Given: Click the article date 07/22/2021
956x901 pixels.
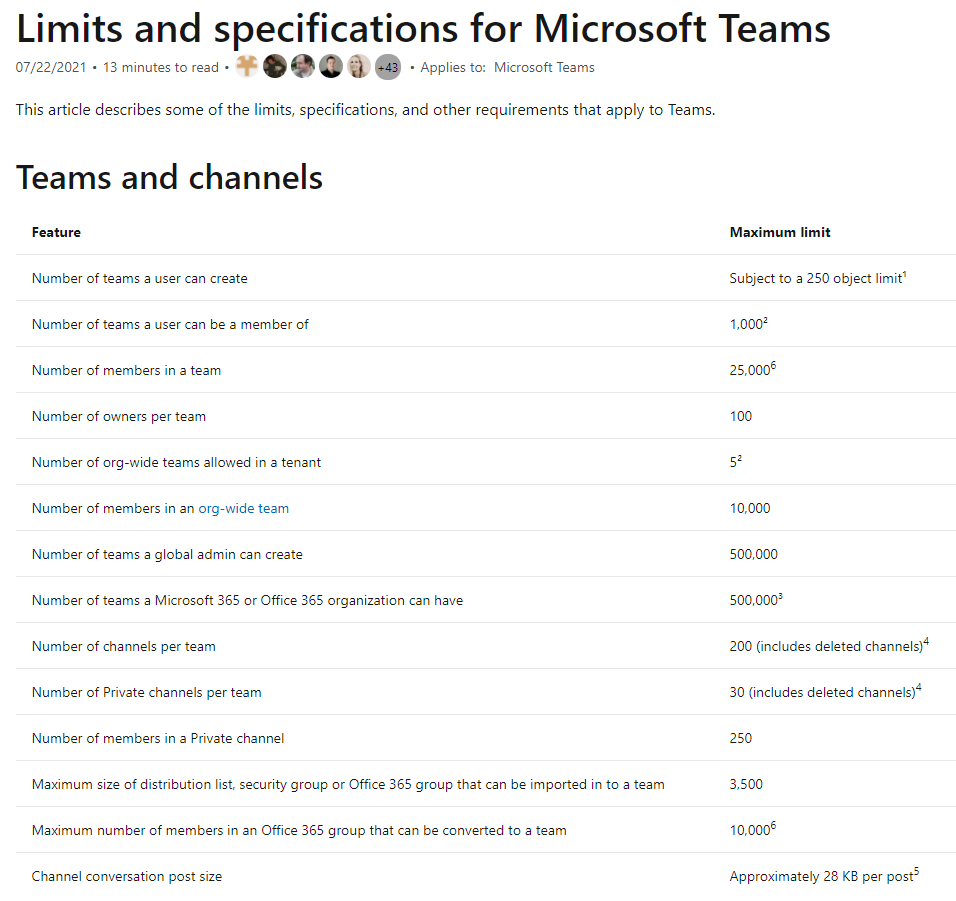Looking at the screenshot, I should pyautogui.click(x=51, y=67).
